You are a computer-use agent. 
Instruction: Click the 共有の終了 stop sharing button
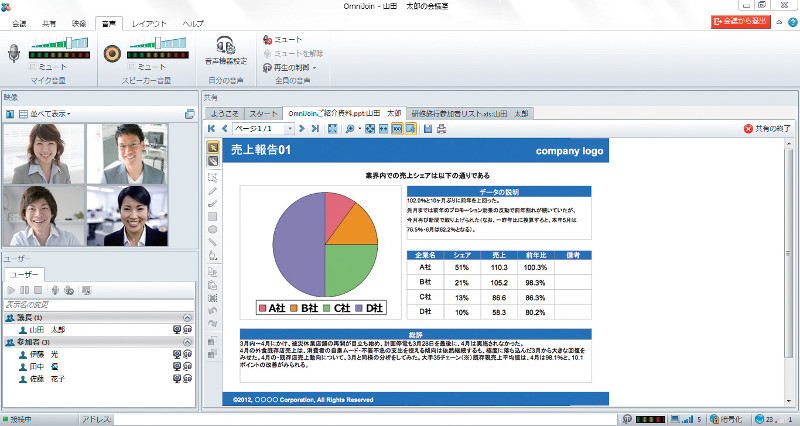pos(767,129)
